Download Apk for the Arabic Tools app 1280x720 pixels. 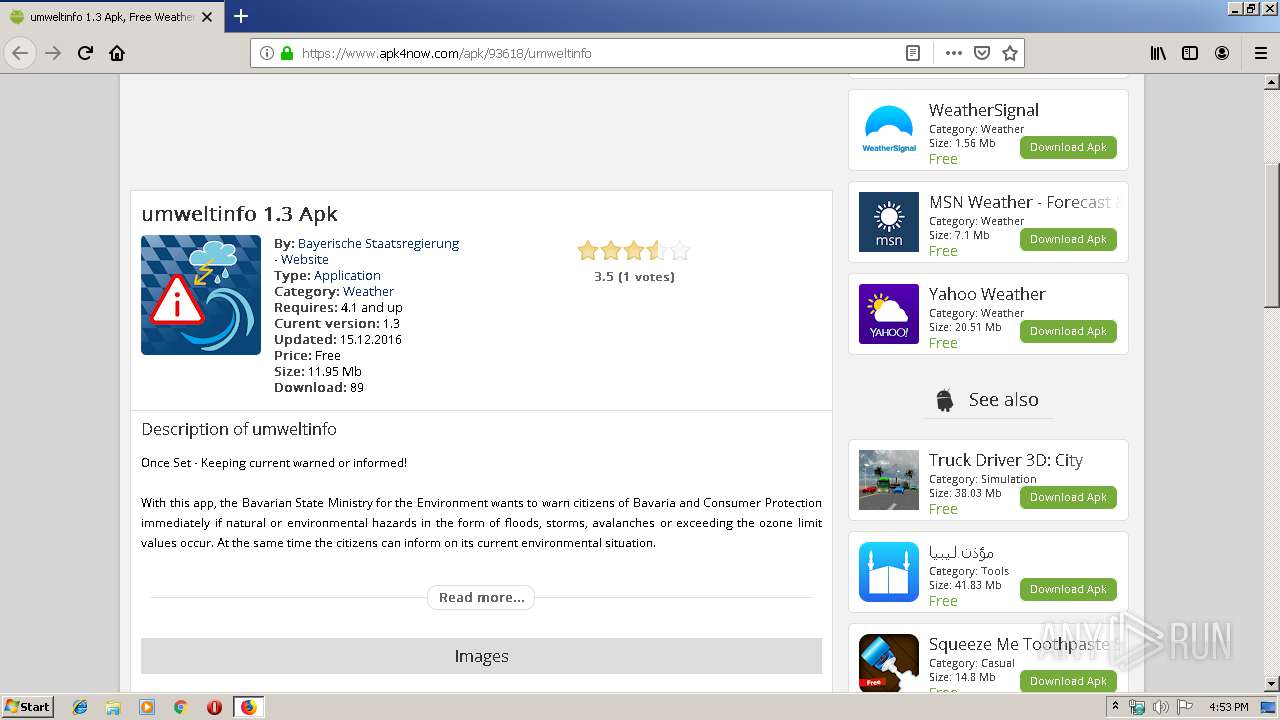1068,589
